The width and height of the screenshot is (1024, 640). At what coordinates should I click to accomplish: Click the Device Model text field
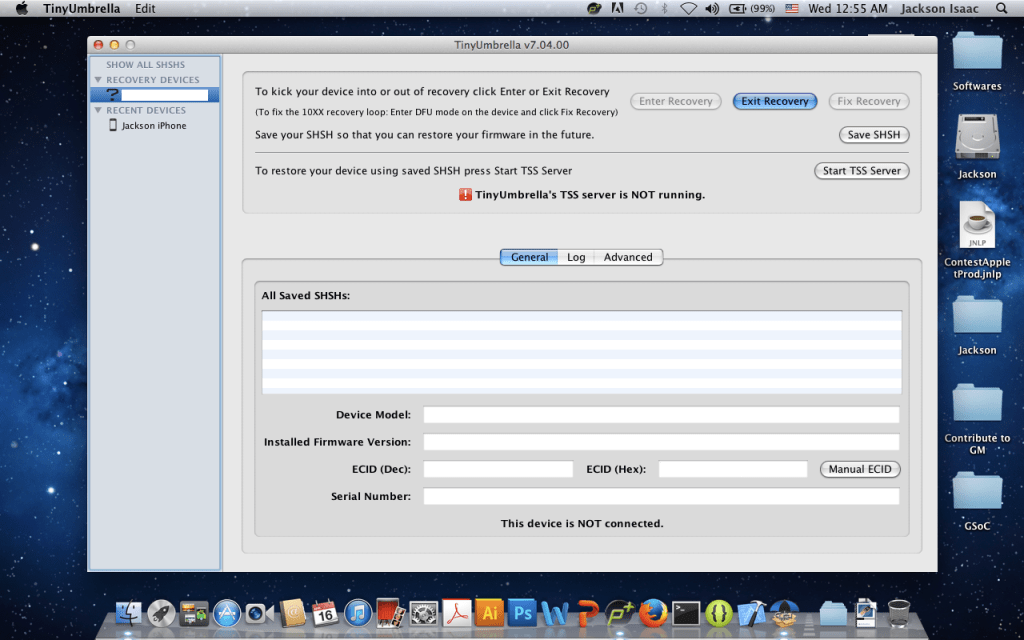tap(661, 415)
